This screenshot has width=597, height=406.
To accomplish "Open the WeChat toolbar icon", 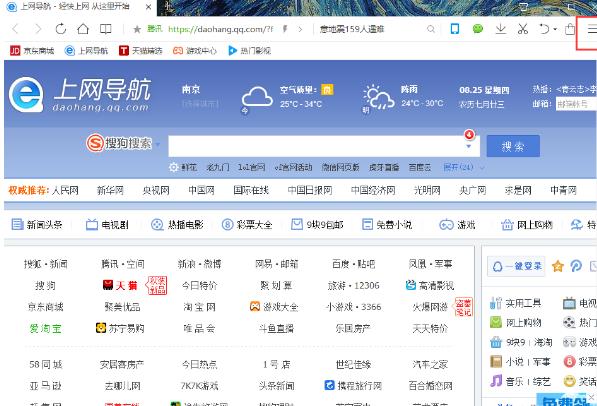I will coord(477,29).
